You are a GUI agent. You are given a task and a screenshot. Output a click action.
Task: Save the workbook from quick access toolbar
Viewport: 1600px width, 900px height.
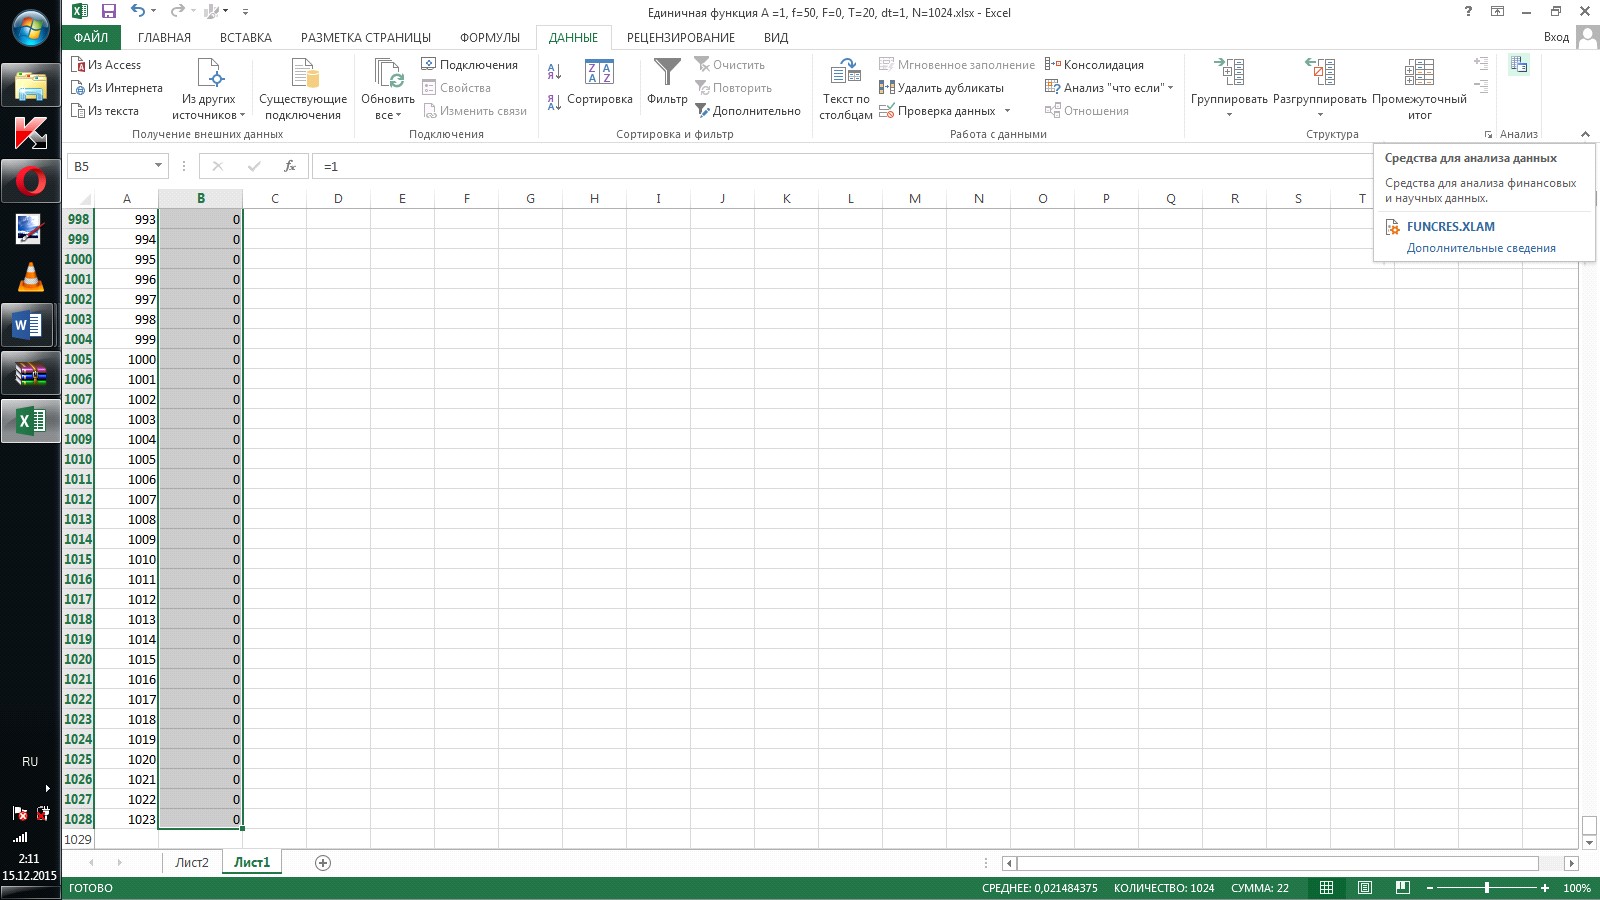click(x=109, y=11)
